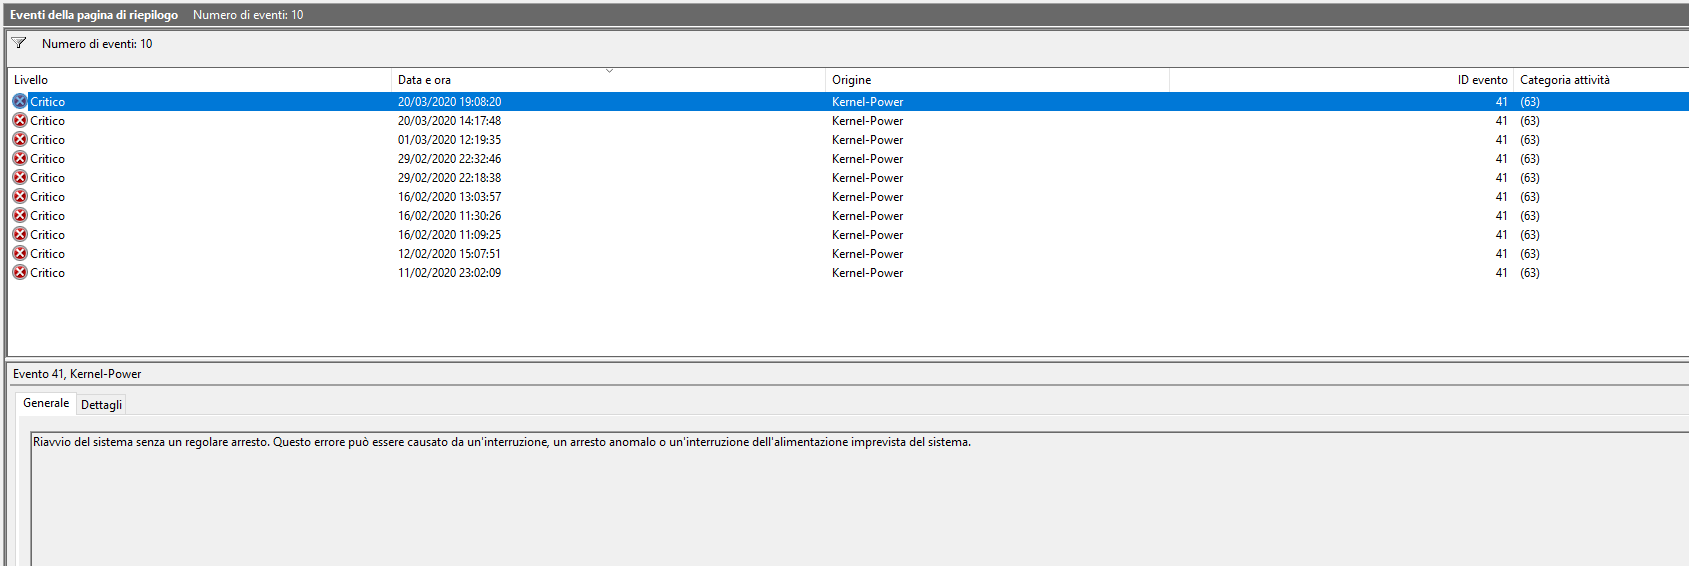This screenshot has height=566, width=1689.
Task: Switch to the Generale tab
Action: [x=46, y=403]
